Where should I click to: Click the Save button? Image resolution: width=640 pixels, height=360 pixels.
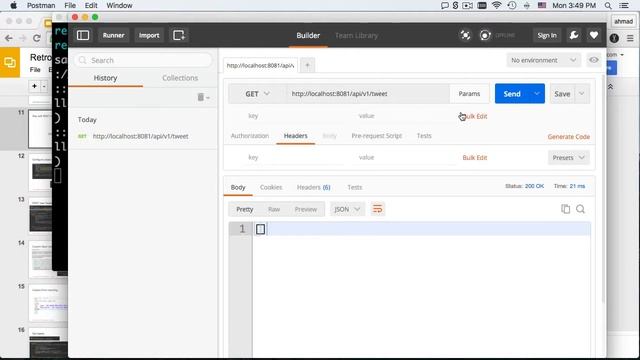click(x=562, y=94)
